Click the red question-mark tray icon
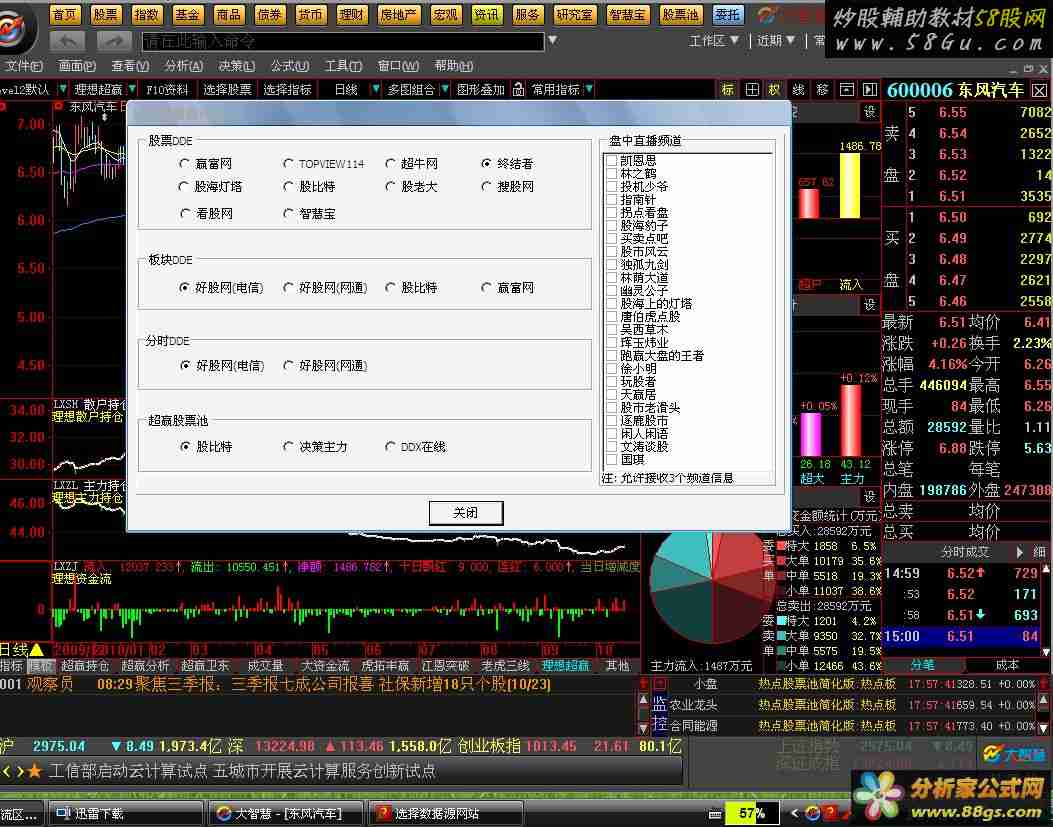The height and width of the screenshot is (827, 1053). tap(830, 814)
